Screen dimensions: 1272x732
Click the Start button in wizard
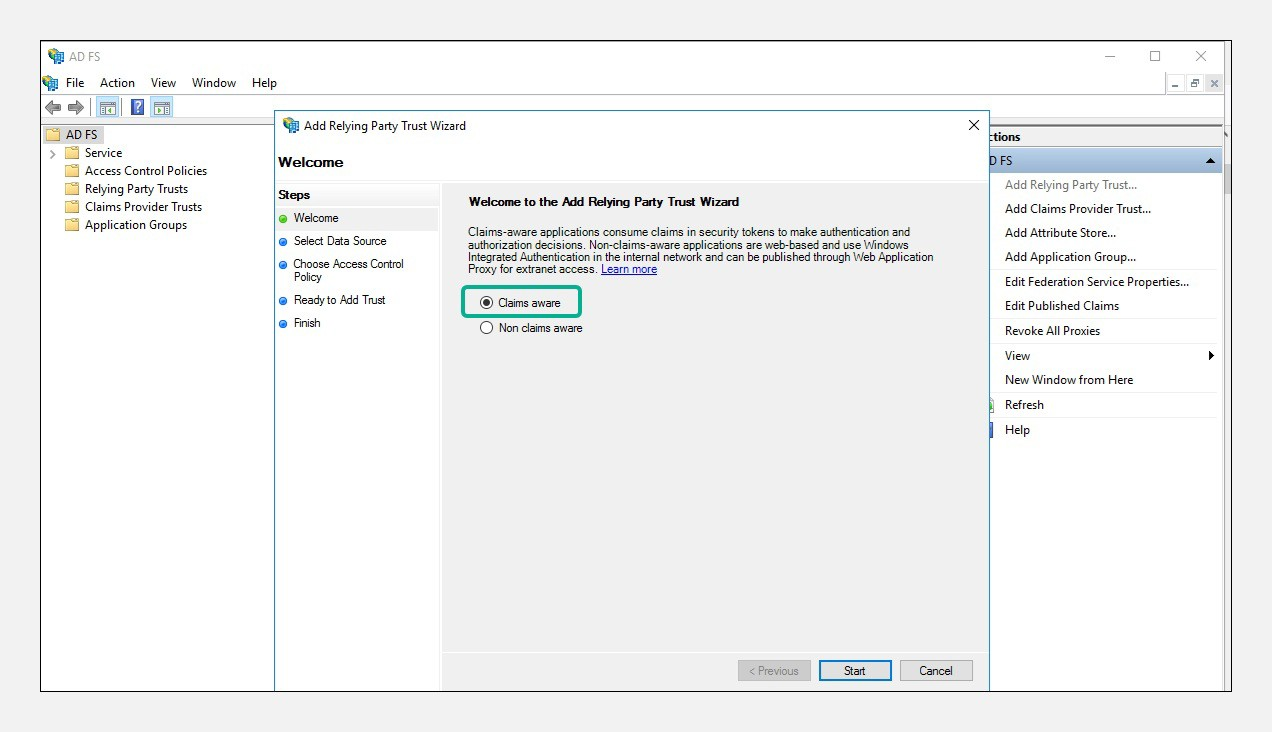854,671
